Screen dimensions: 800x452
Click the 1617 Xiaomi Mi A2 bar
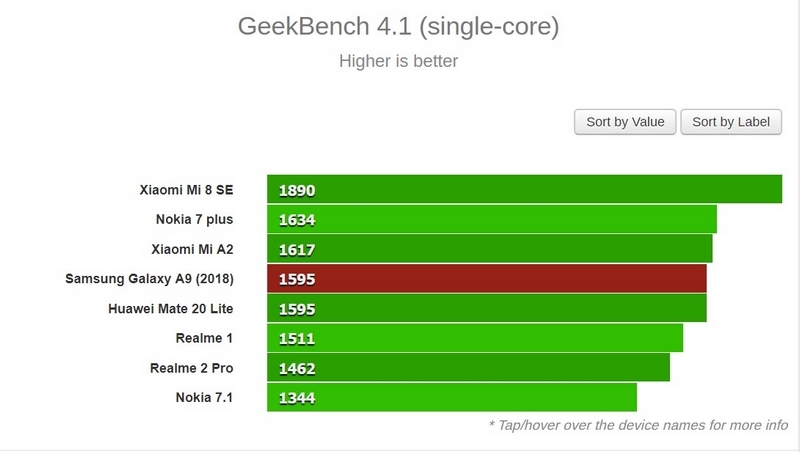[490, 249]
